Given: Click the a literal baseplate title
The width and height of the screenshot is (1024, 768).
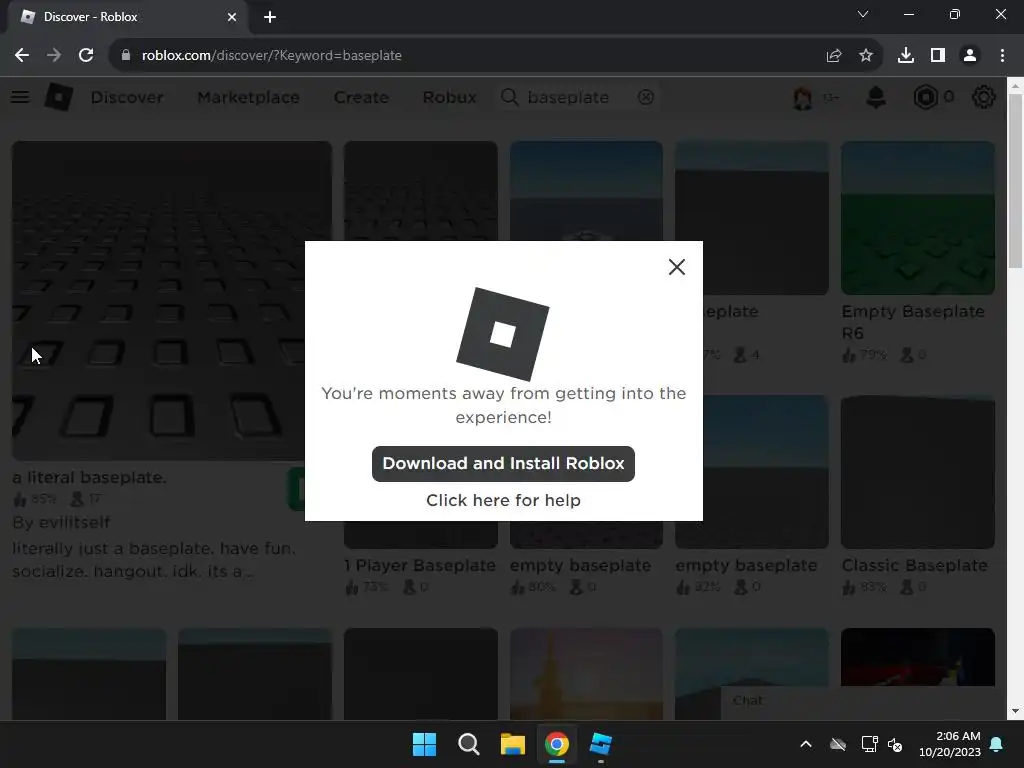Looking at the screenshot, I should [89, 477].
